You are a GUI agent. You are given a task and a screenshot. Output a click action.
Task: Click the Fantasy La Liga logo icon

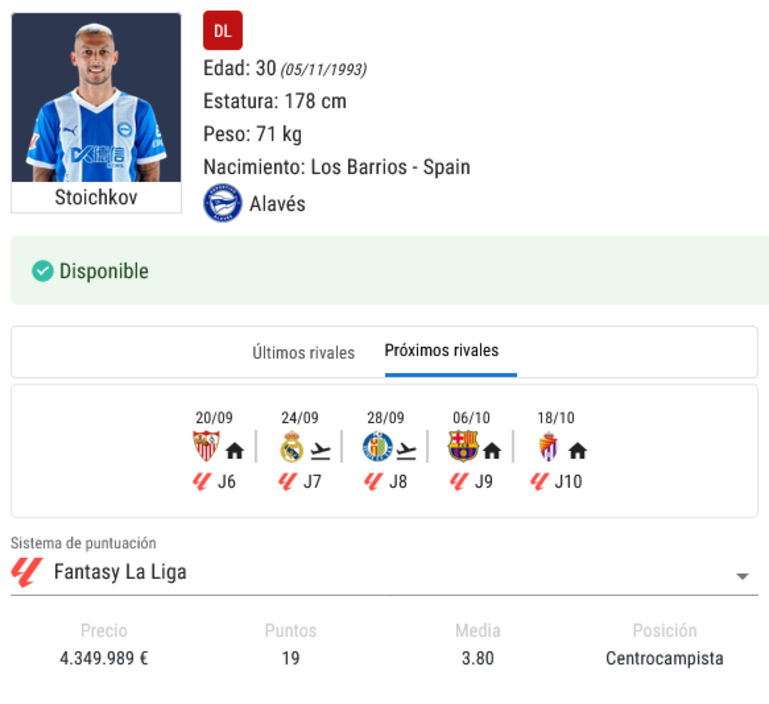click(26, 572)
